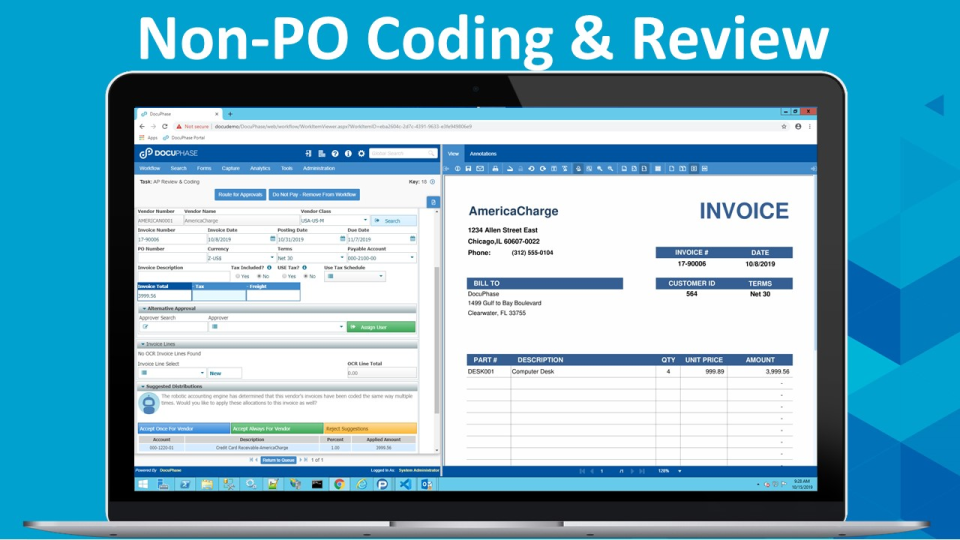Click the vendor Search button
Image resolution: width=960 pixels, height=540 pixels.
[394, 220]
